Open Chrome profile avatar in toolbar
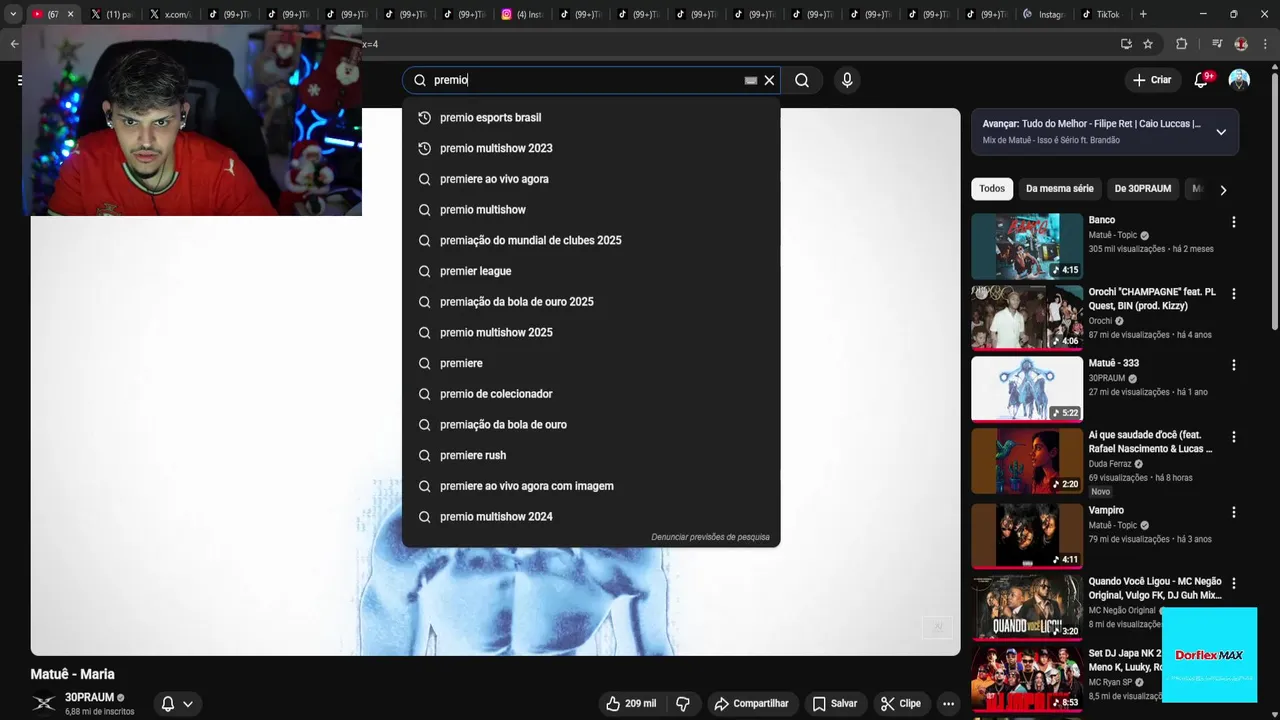Screen dimensions: 1280x720 (x=1241, y=44)
